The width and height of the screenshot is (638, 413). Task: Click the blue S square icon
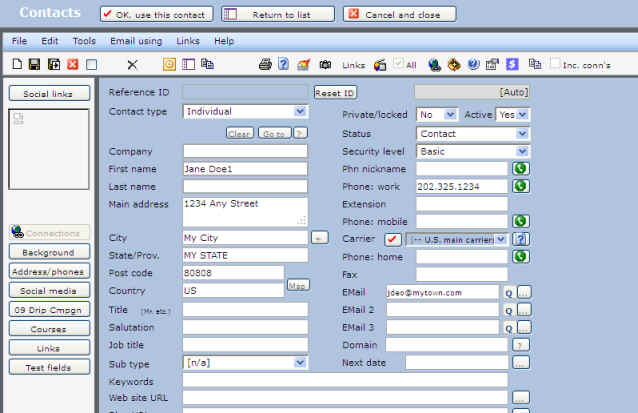(x=512, y=64)
